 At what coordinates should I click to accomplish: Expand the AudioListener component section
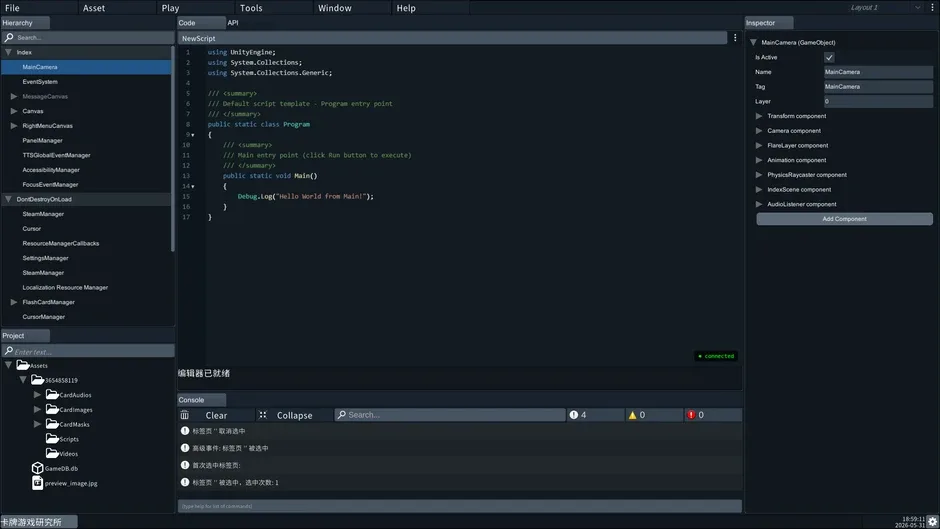coord(759,204)
